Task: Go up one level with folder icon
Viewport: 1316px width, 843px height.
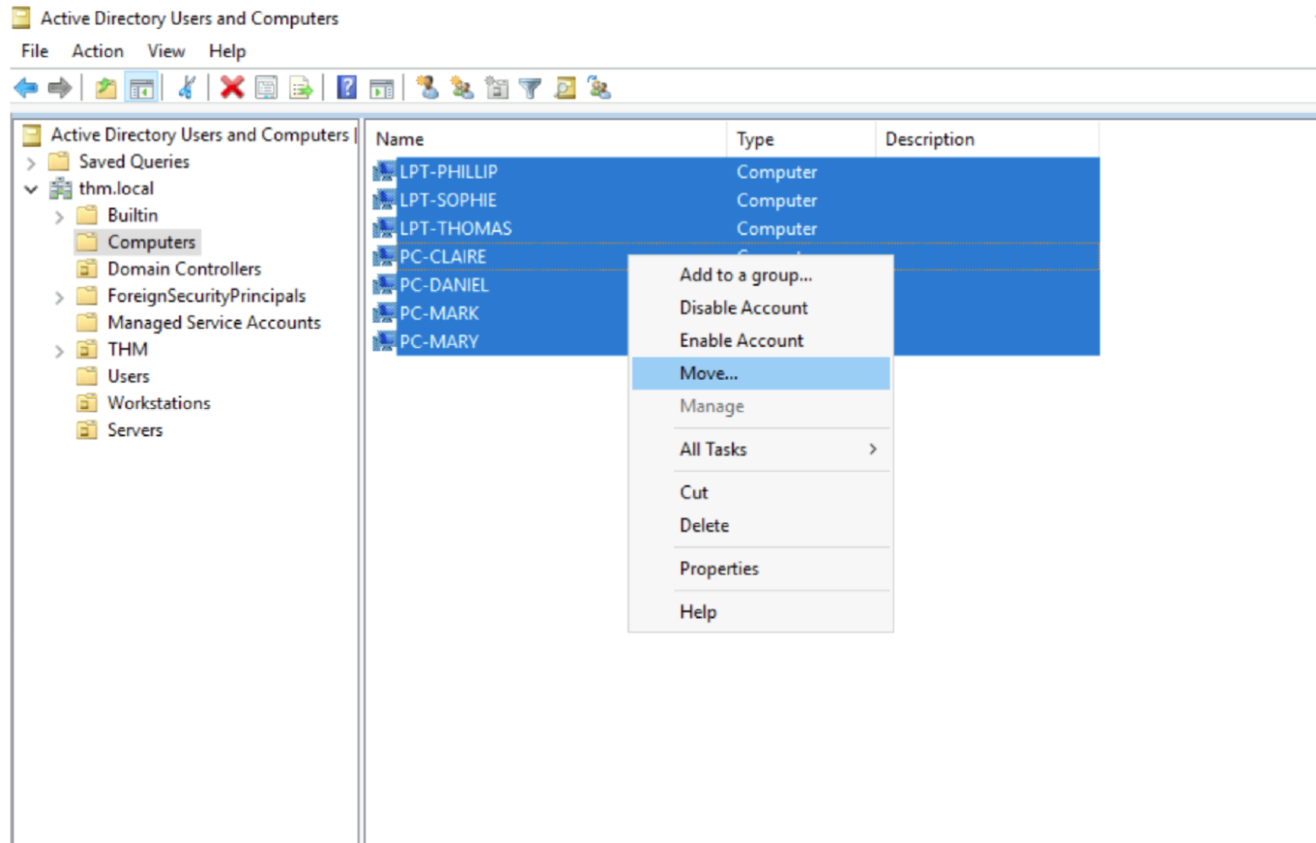Action: tap(105, 89)
